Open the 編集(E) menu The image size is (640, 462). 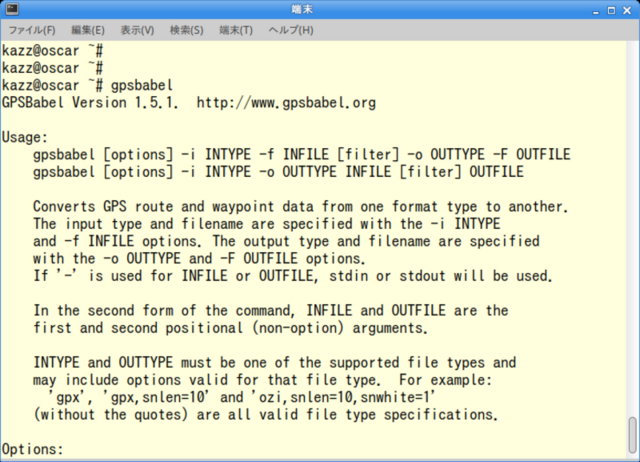tap(88, 30)
